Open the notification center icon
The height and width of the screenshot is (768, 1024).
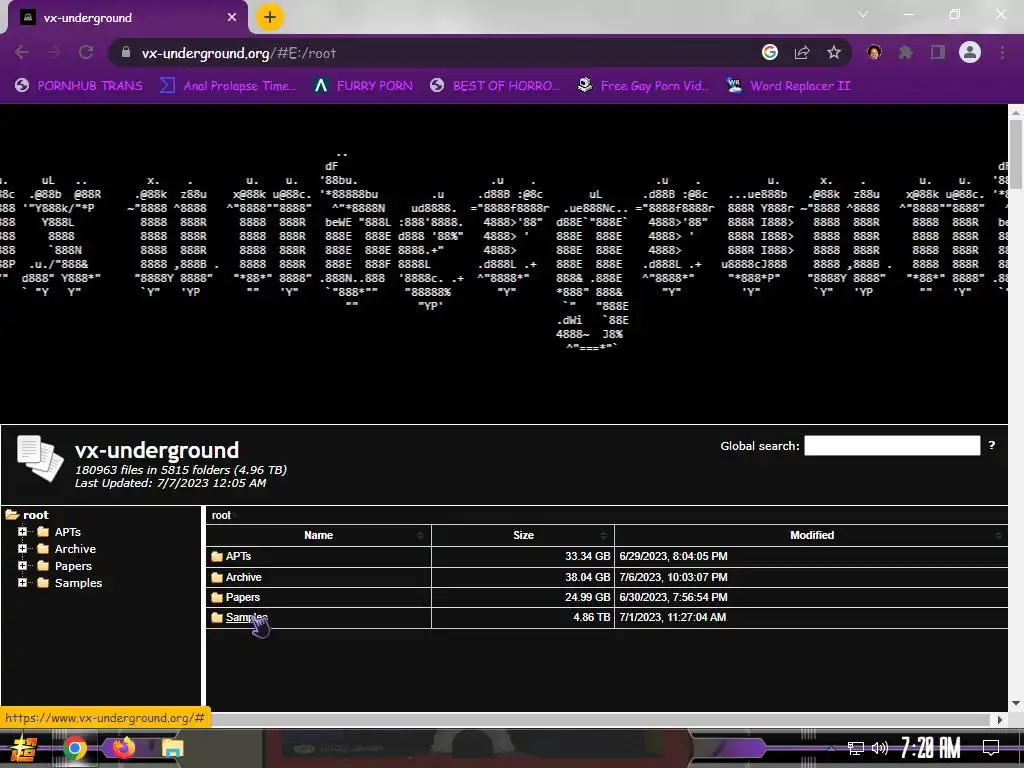click(991, 748)
